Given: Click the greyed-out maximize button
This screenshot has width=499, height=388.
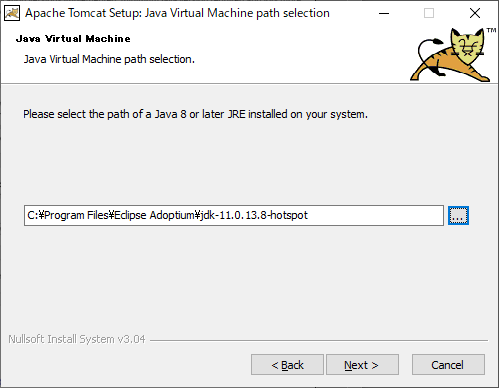Looking at the screenshot, I should tap(429, 13).
